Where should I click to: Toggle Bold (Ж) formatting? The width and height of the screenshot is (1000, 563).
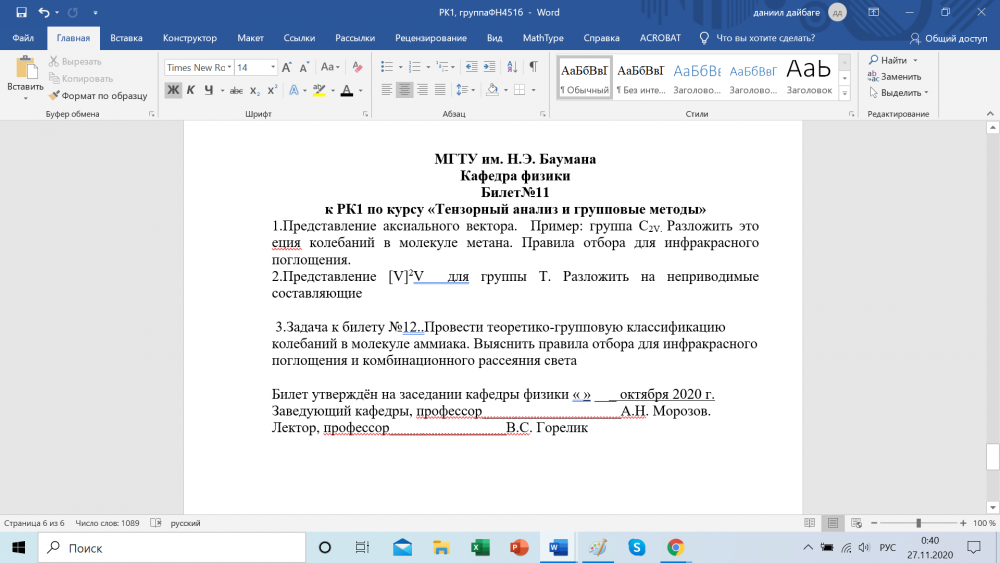pos(173,90)
